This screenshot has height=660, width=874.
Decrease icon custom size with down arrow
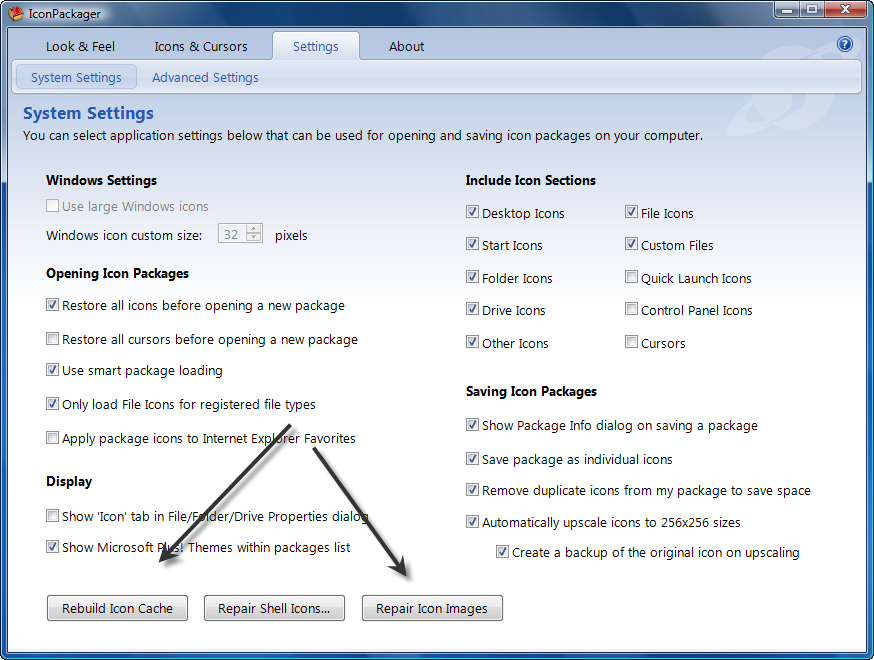click(254, 238)
